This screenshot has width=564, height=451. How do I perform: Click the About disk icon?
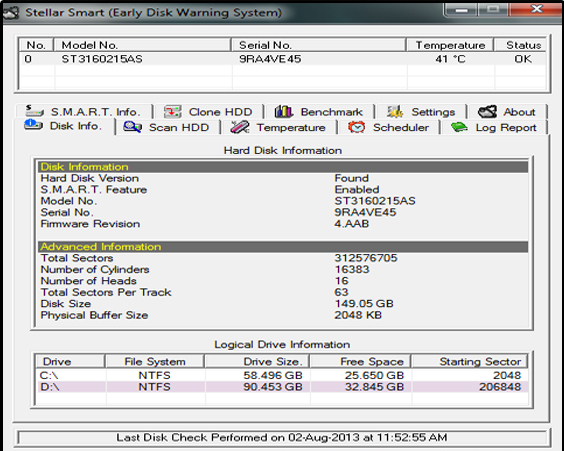point(487,112)
